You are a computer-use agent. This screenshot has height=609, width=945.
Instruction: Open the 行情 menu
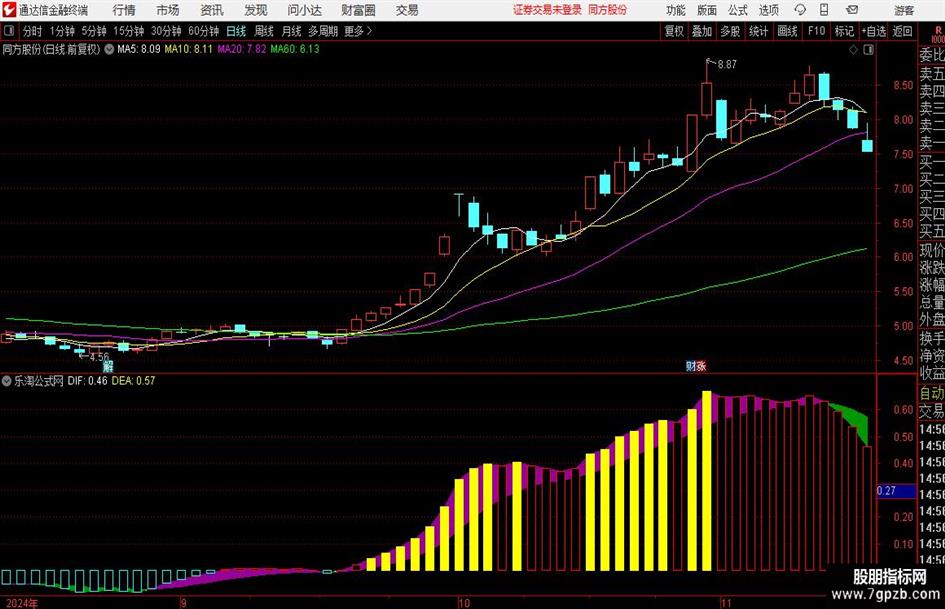[124, 10]
